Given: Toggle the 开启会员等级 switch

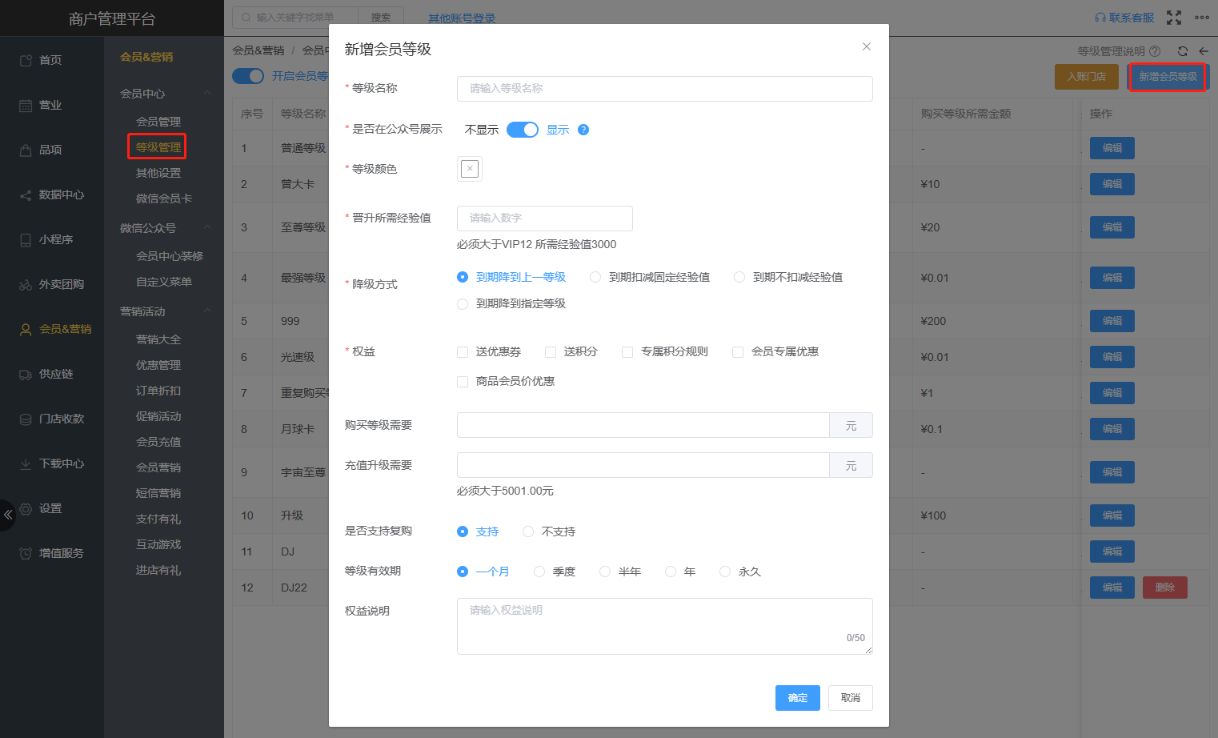Looking at the screenshot, I should (248, 76).
